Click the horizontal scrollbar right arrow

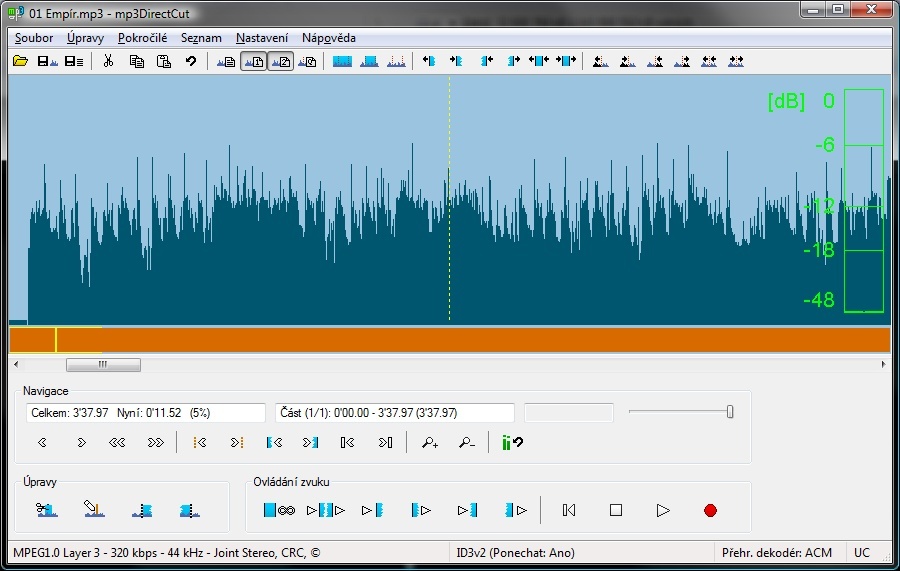(x=883, y=365)
